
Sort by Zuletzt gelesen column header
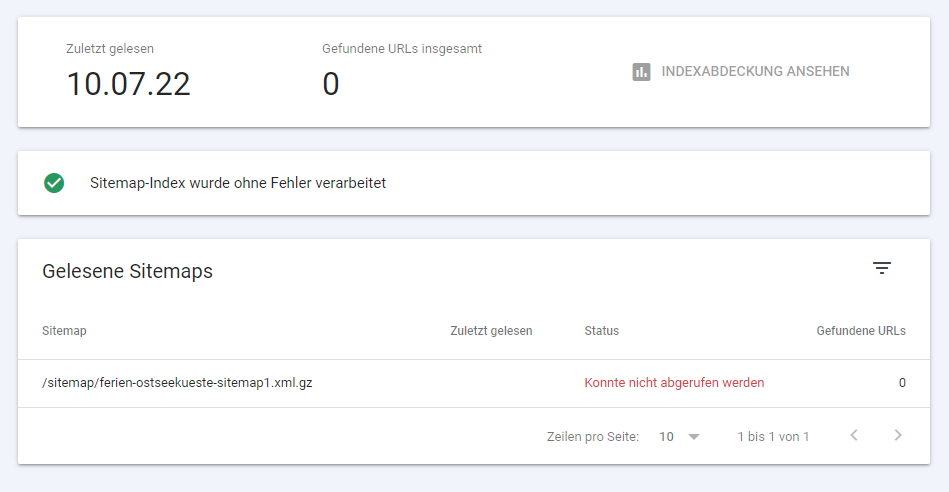[491, 331]
